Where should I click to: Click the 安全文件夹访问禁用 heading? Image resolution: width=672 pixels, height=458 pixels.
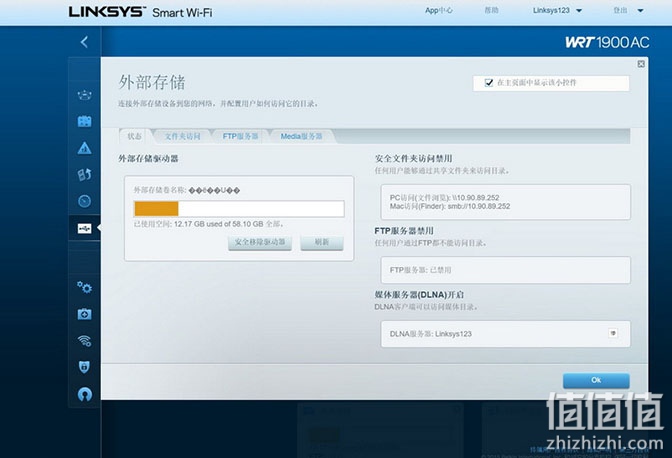point(414,159)
